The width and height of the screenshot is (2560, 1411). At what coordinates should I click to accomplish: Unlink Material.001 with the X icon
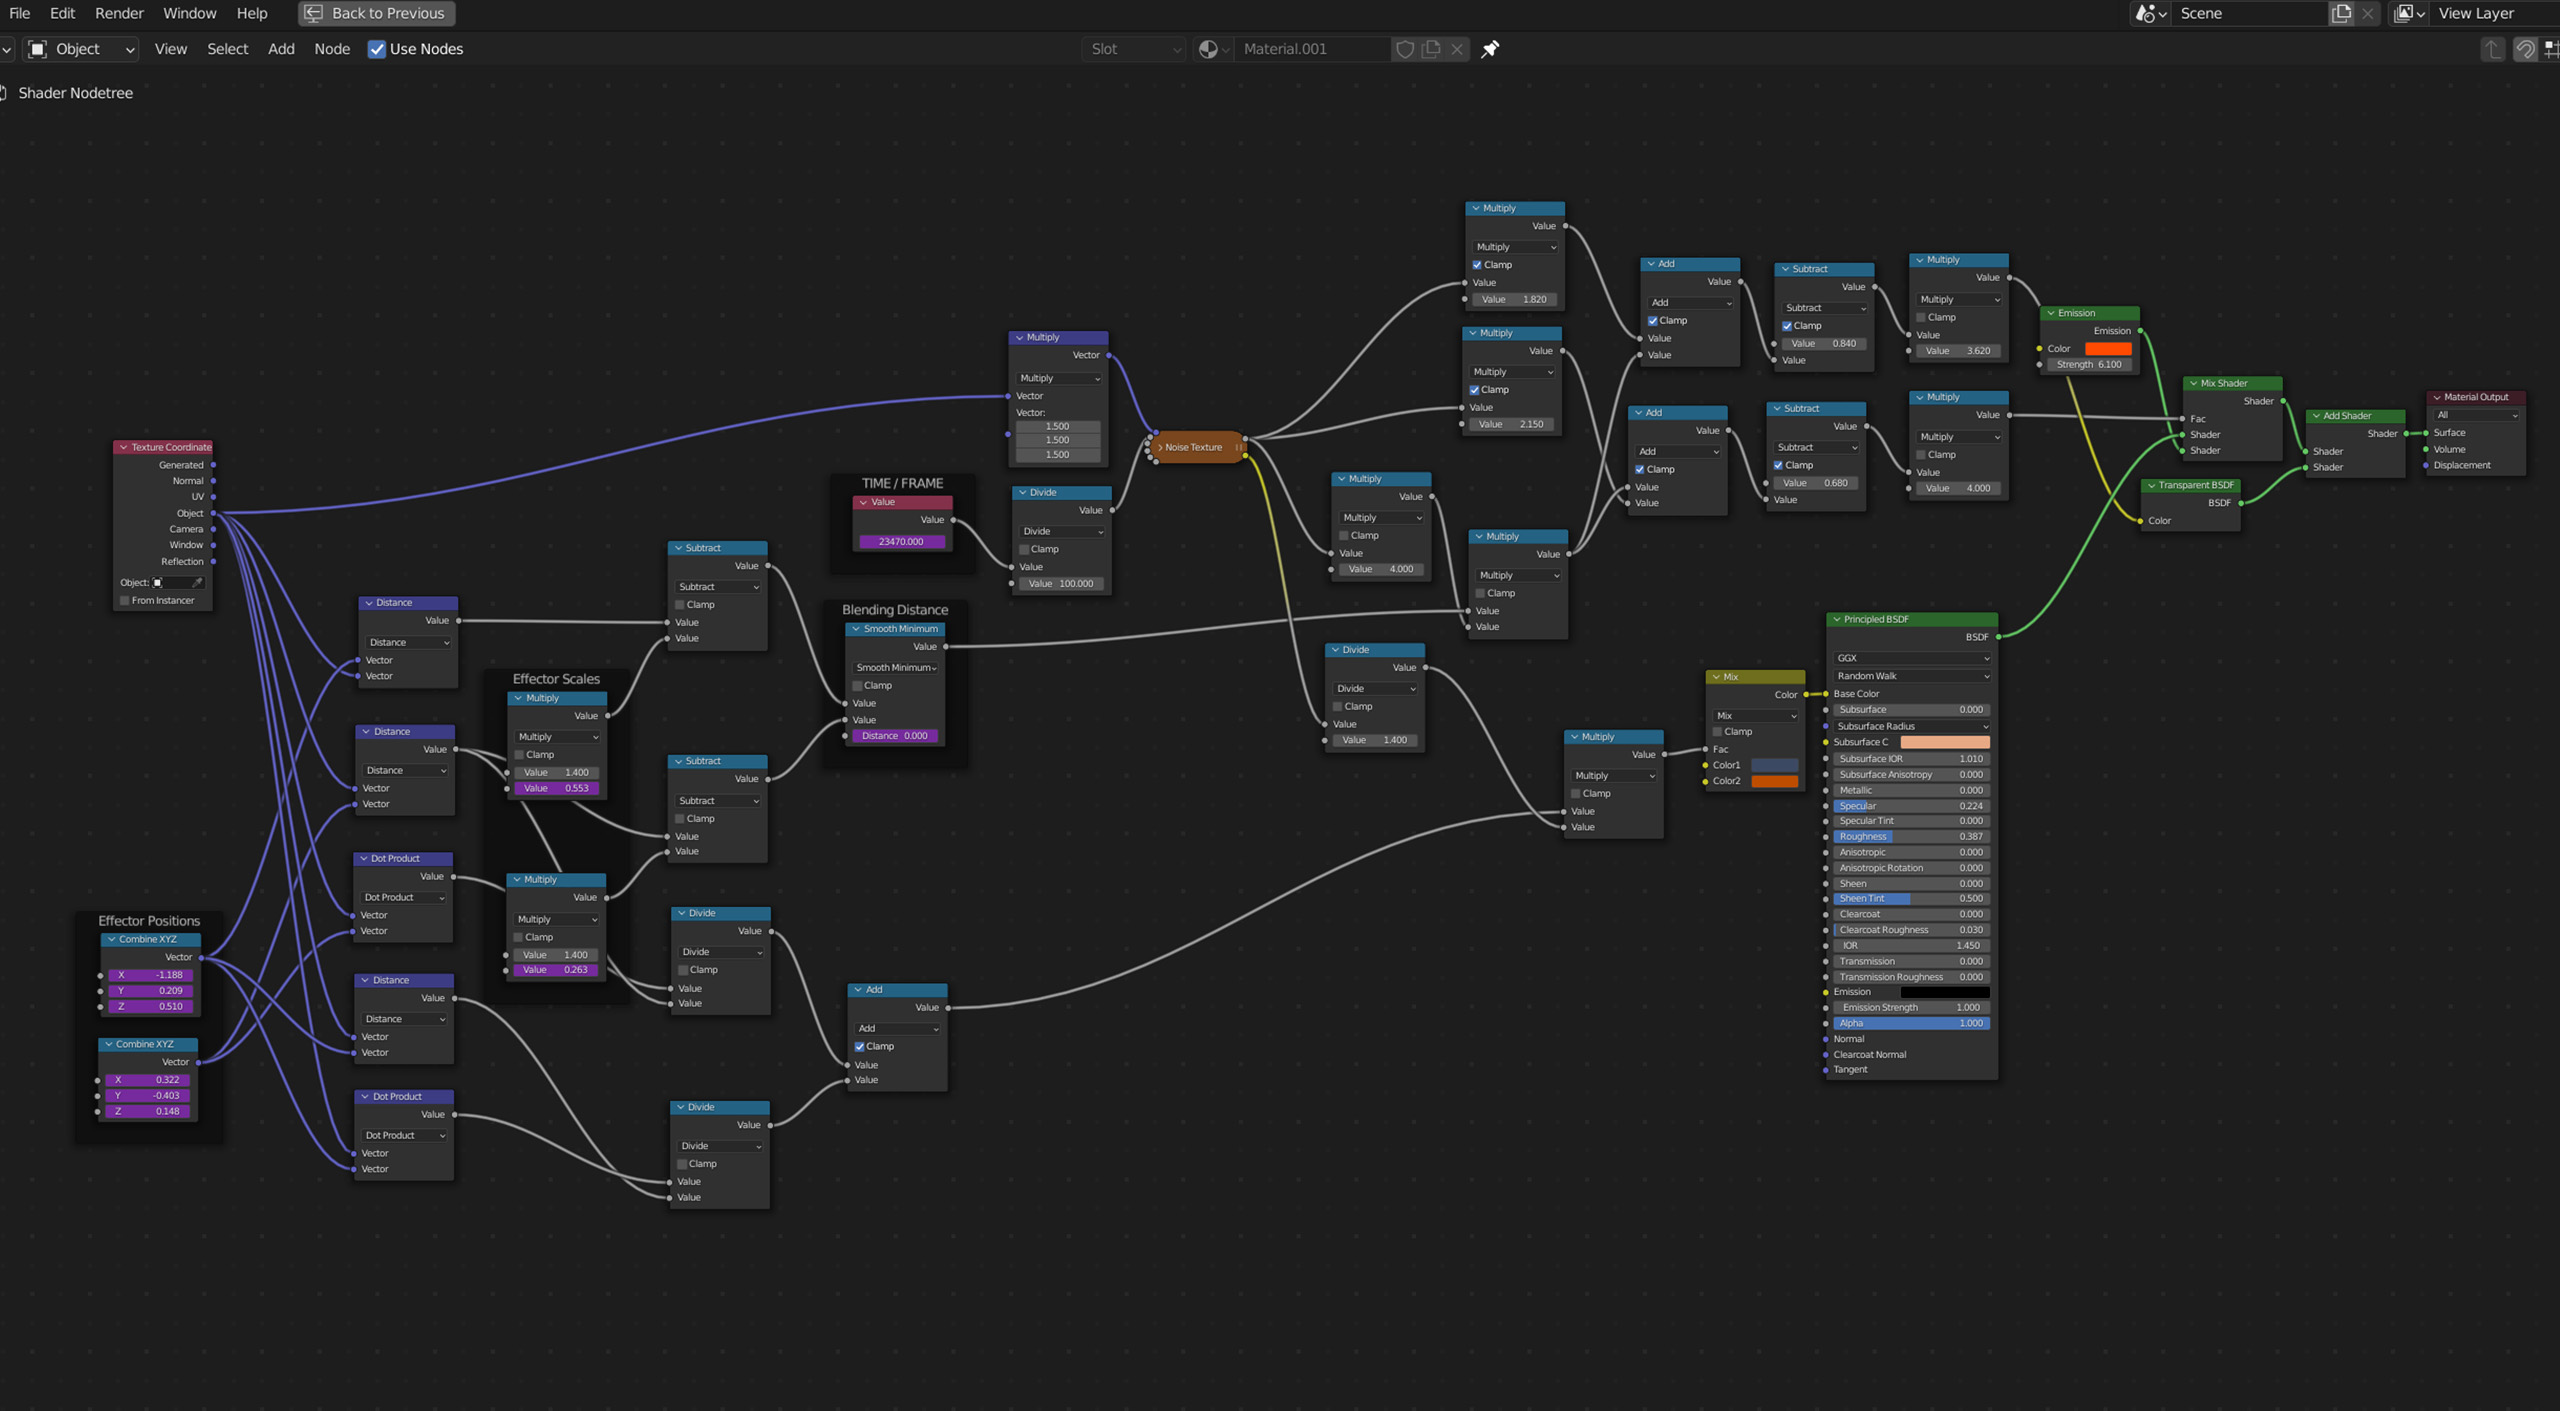pos(1457,48)
